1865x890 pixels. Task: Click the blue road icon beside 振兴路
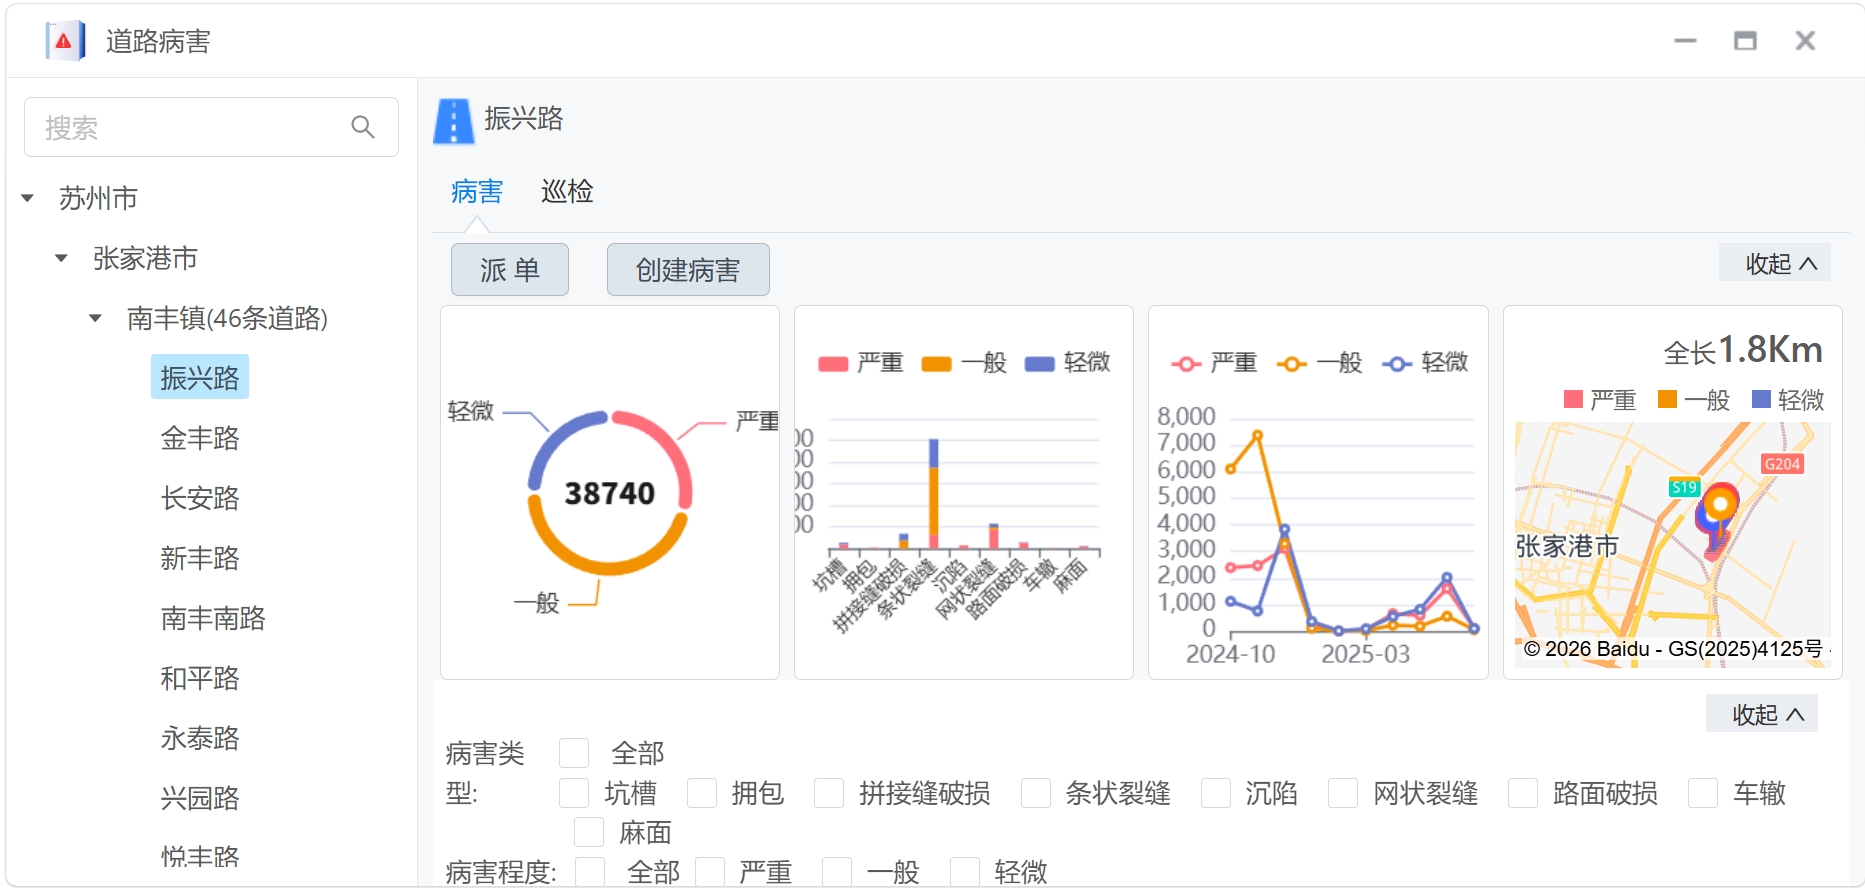click(x=453, y=121)
